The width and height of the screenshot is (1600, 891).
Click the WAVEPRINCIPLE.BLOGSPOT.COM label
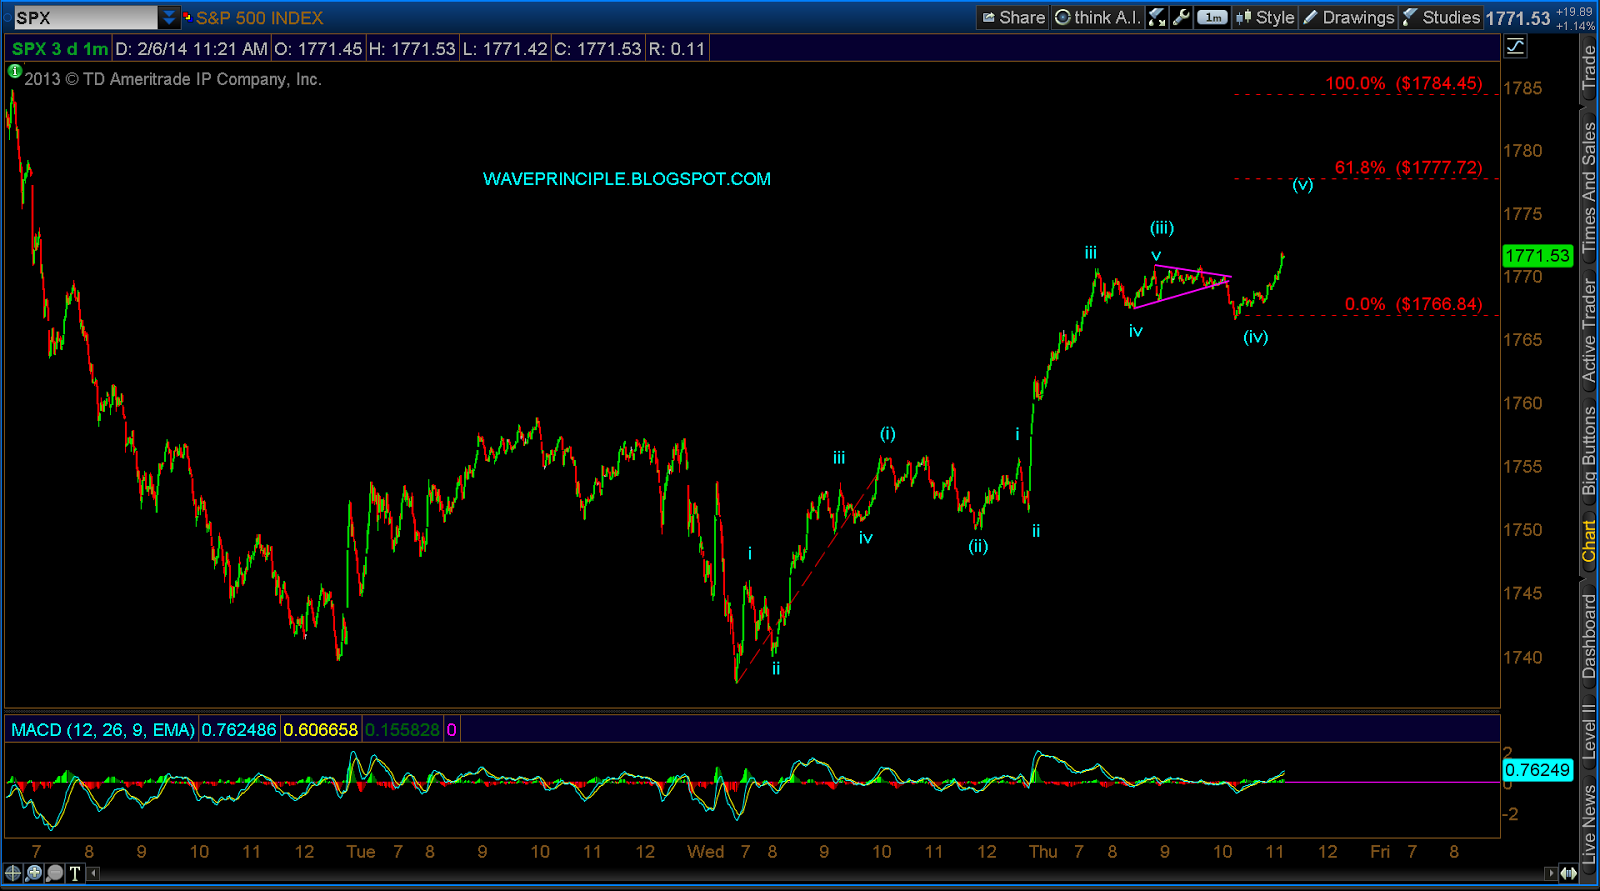pyautogui.click(x=627, y=179)
